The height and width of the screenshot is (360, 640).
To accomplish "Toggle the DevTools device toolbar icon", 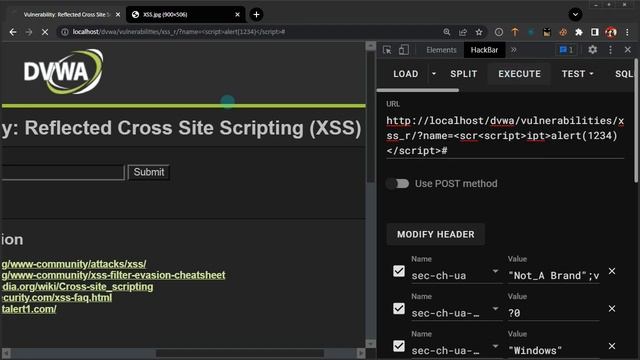I will pos(404,50).
